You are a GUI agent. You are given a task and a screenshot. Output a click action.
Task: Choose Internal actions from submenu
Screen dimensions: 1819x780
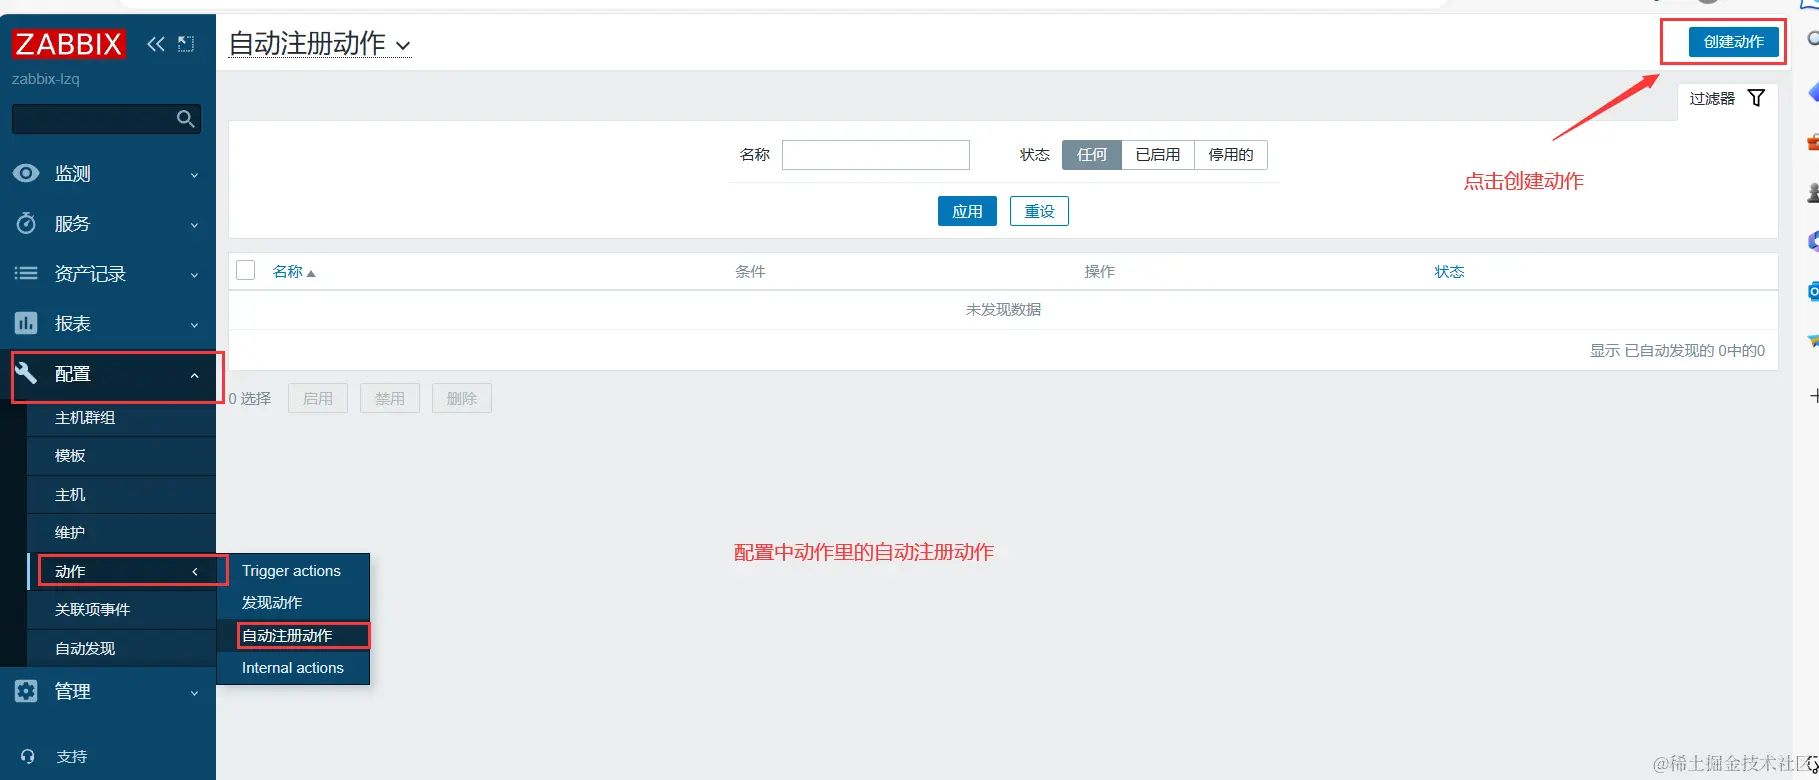pyautogui.click(x=293, y=667)
